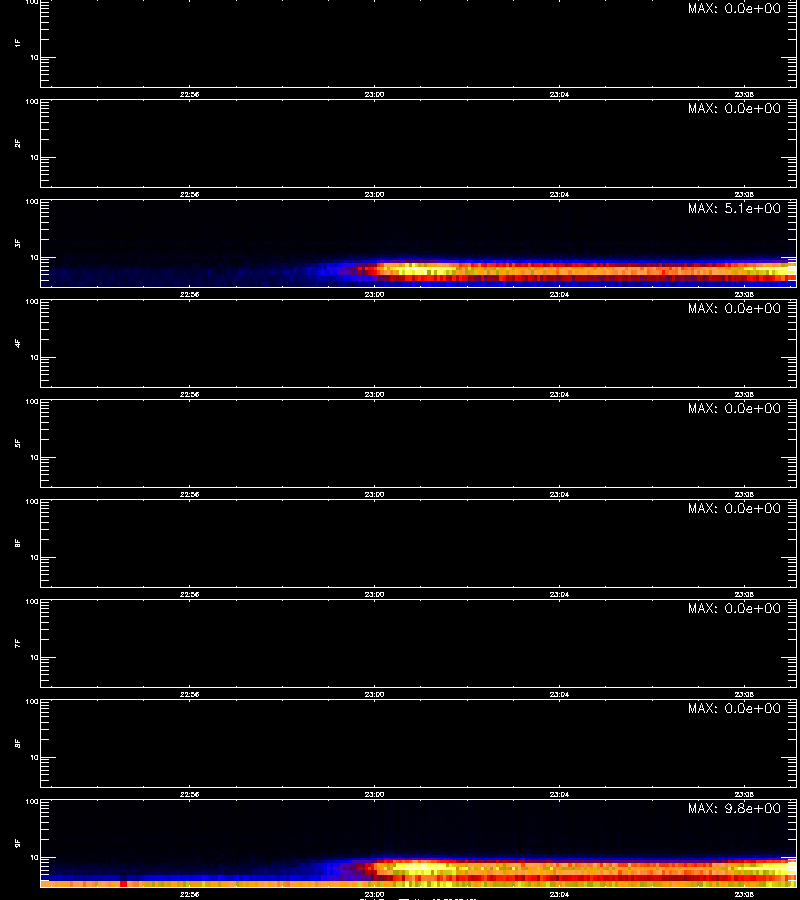Click the 9F panel axis label
800x900 pixels.
click(x=18, y=843)
